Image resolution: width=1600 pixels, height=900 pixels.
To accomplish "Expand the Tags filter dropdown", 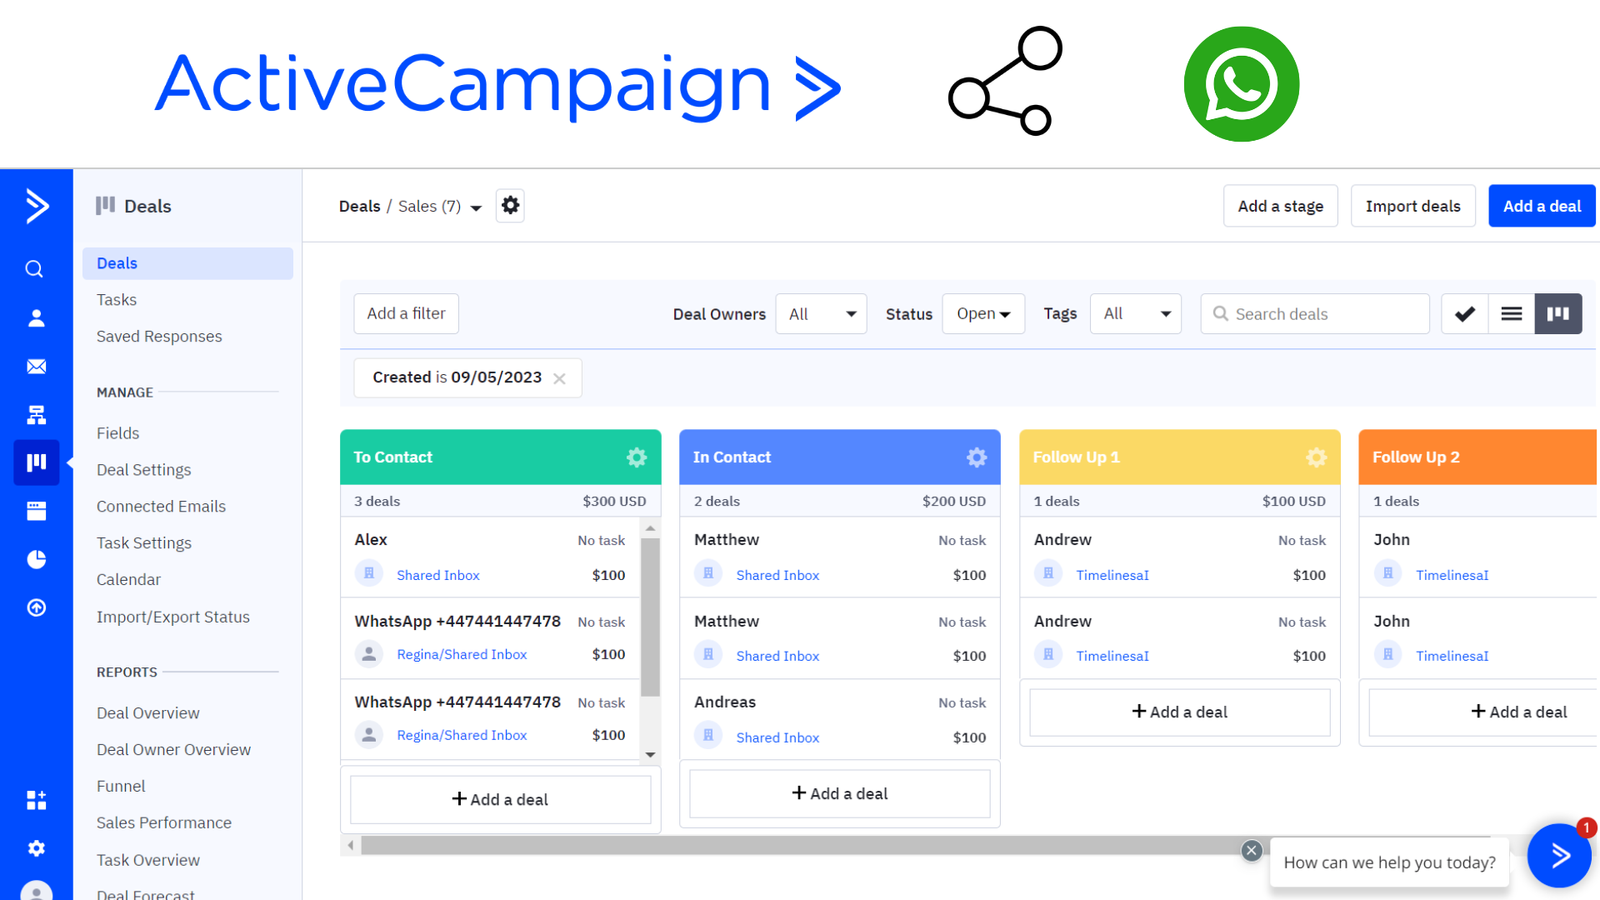I will [1135, 313].
